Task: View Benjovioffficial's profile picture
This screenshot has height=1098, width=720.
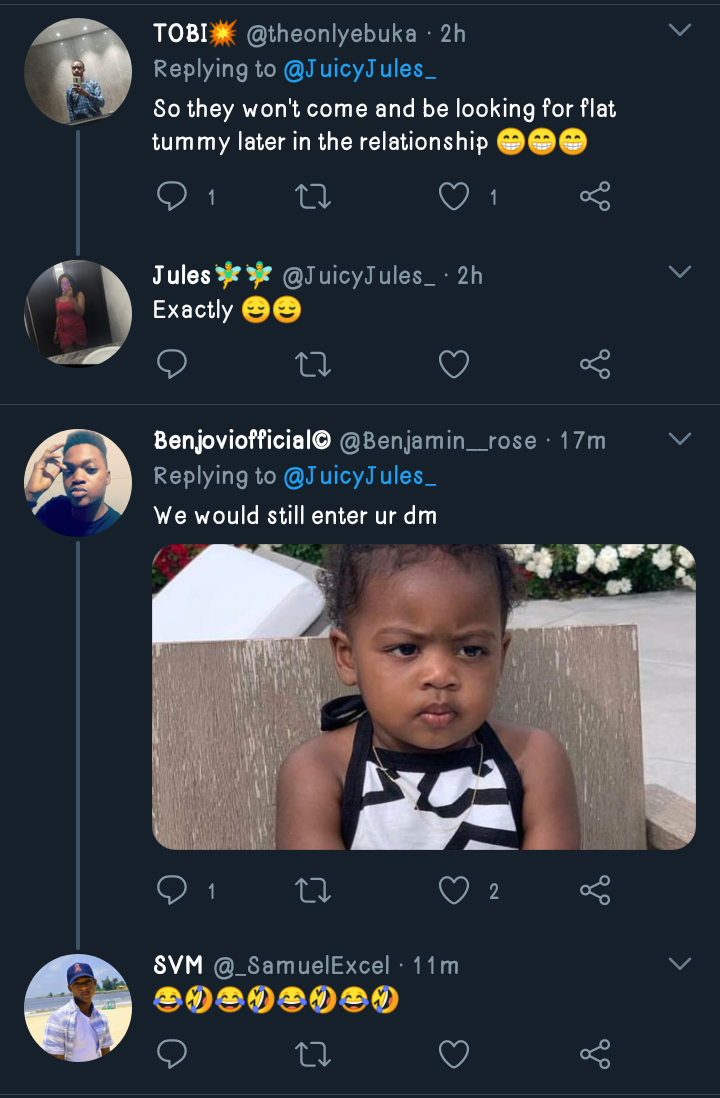Action: (78, 483)
